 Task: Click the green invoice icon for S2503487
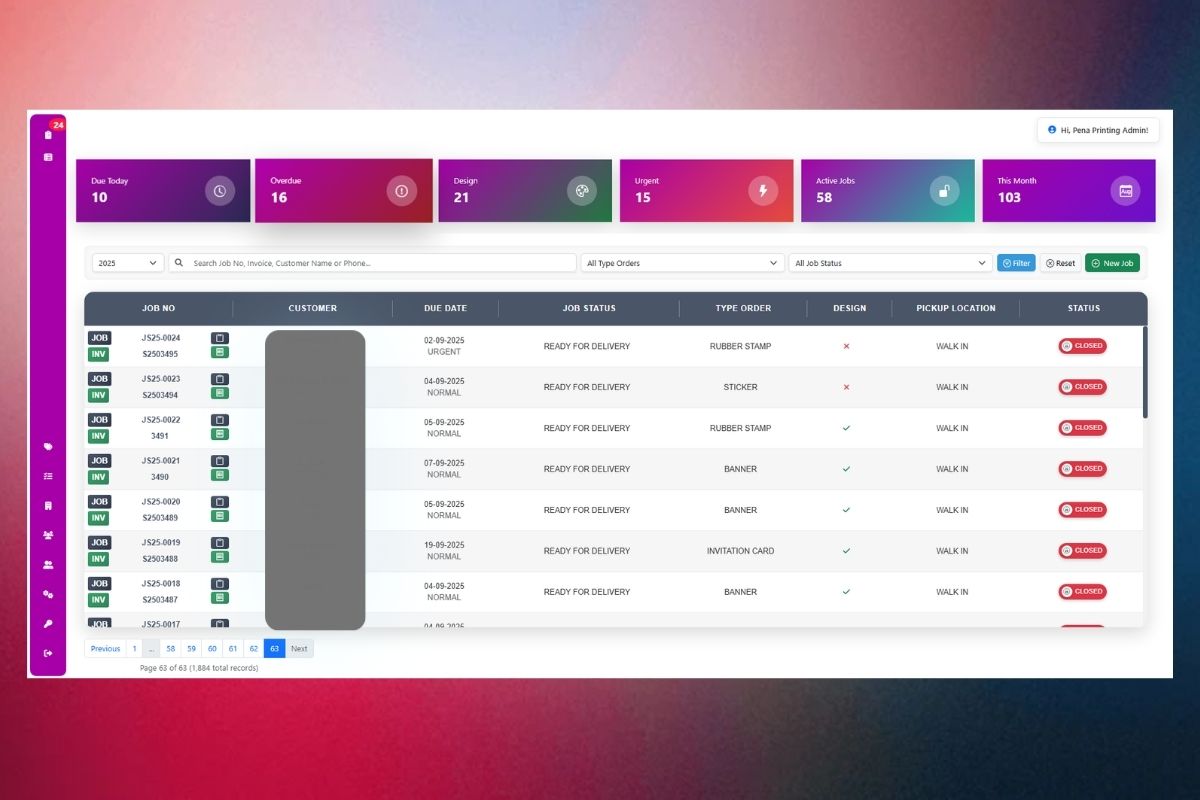tap(220, 598)
